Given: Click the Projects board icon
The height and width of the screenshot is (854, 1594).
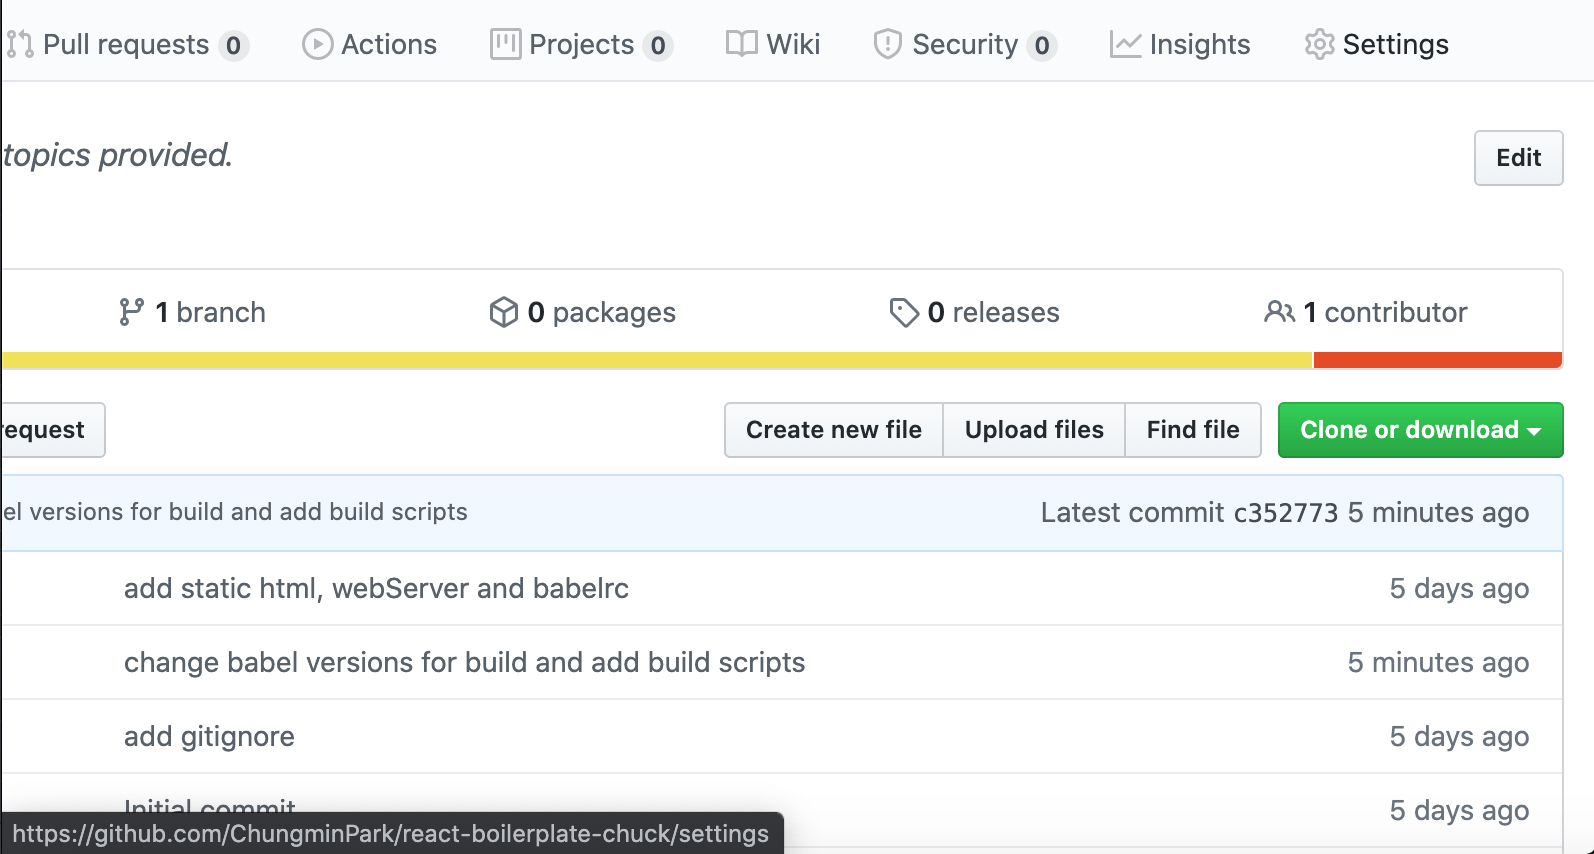Looking at the screenshot, I should point(505,44).
